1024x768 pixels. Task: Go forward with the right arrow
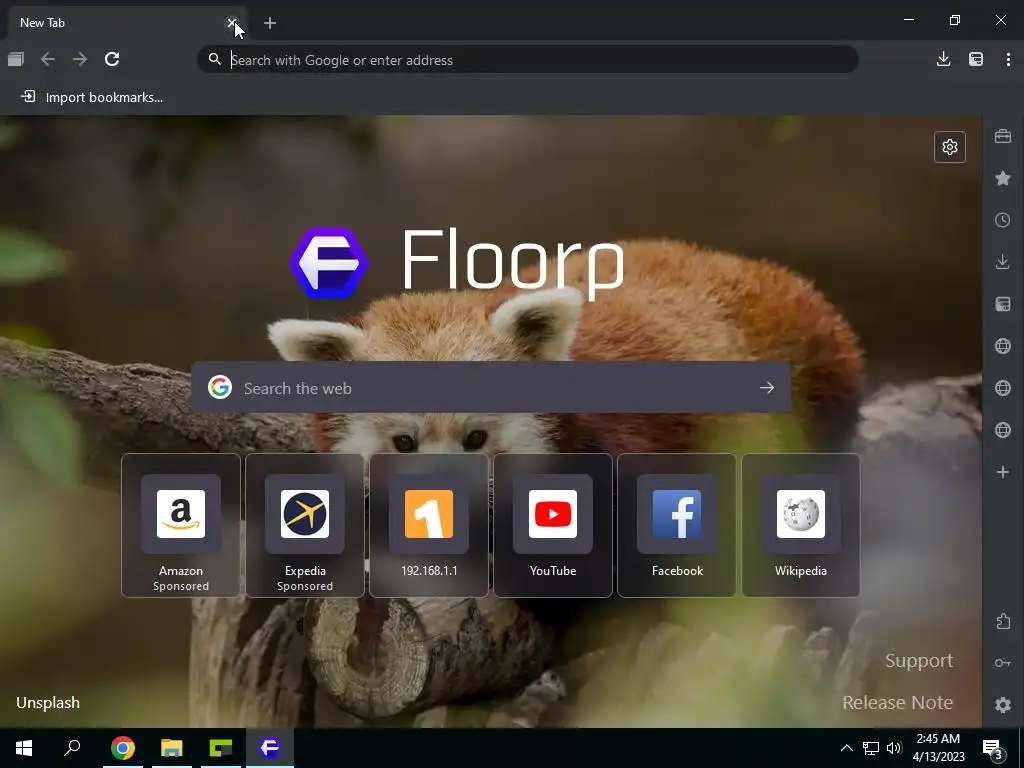pos(80,59)
